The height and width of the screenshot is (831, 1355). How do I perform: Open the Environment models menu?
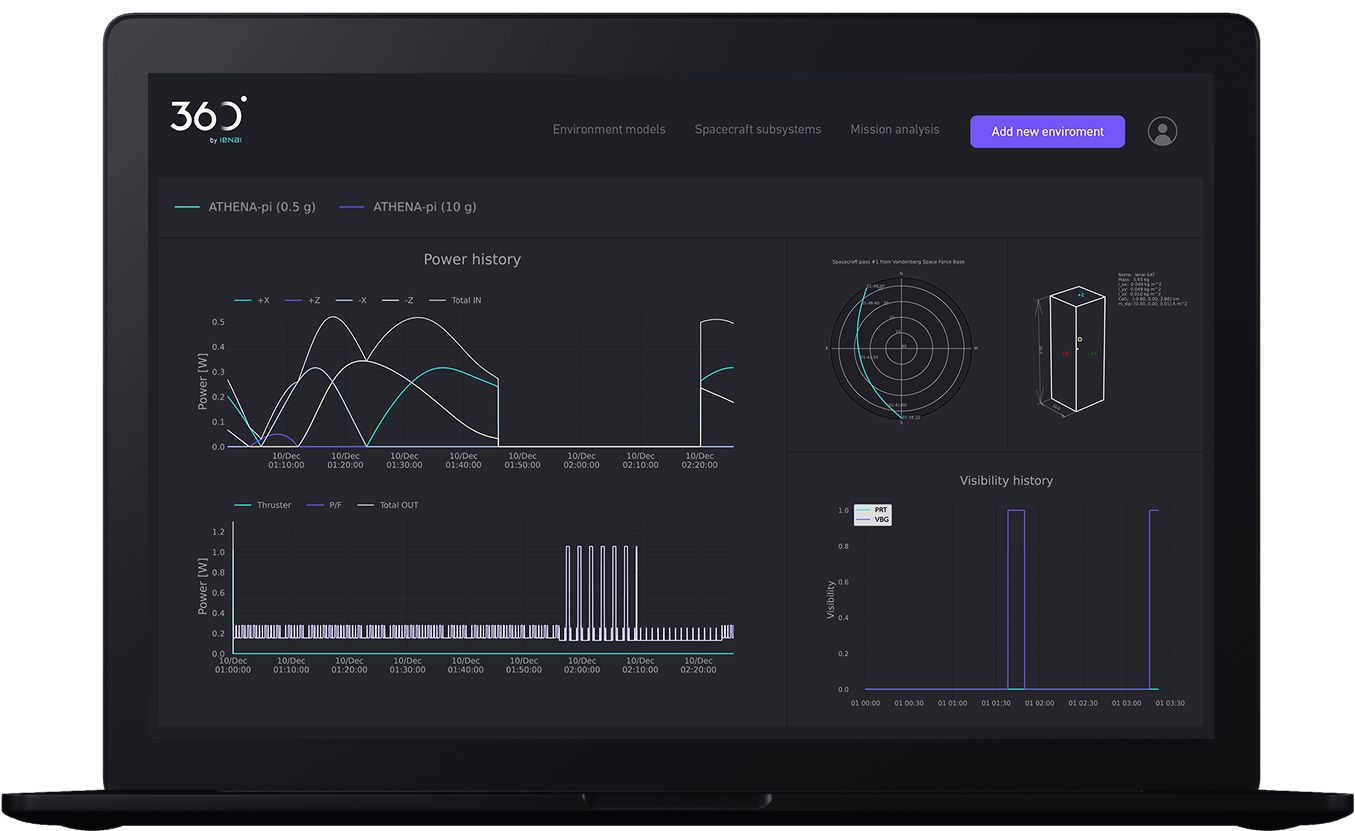point(608,130)
